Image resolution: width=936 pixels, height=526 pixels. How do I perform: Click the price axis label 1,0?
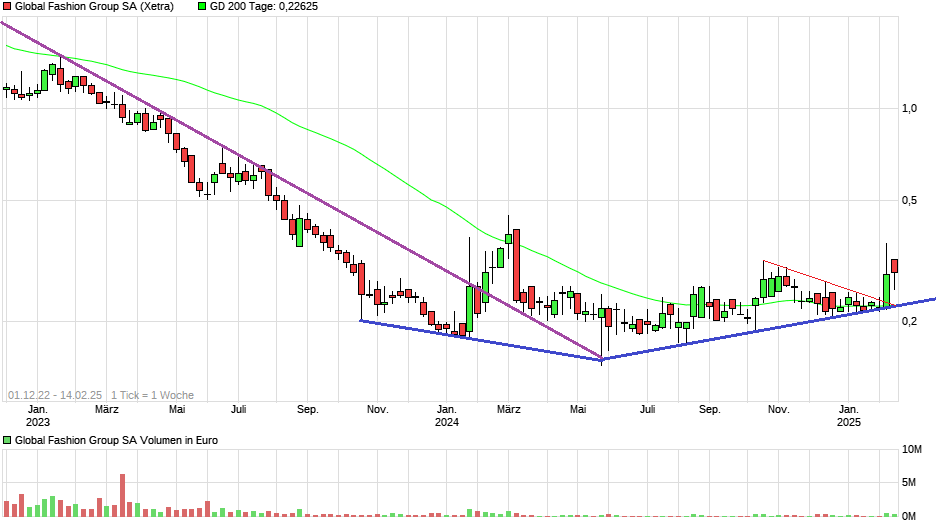click(909, 108)
